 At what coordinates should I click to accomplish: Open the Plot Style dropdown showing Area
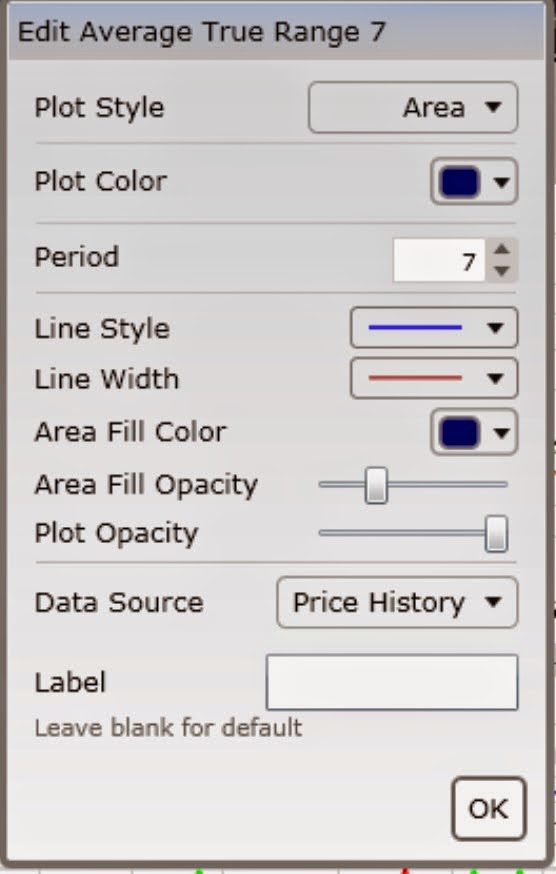click(413, 107)
